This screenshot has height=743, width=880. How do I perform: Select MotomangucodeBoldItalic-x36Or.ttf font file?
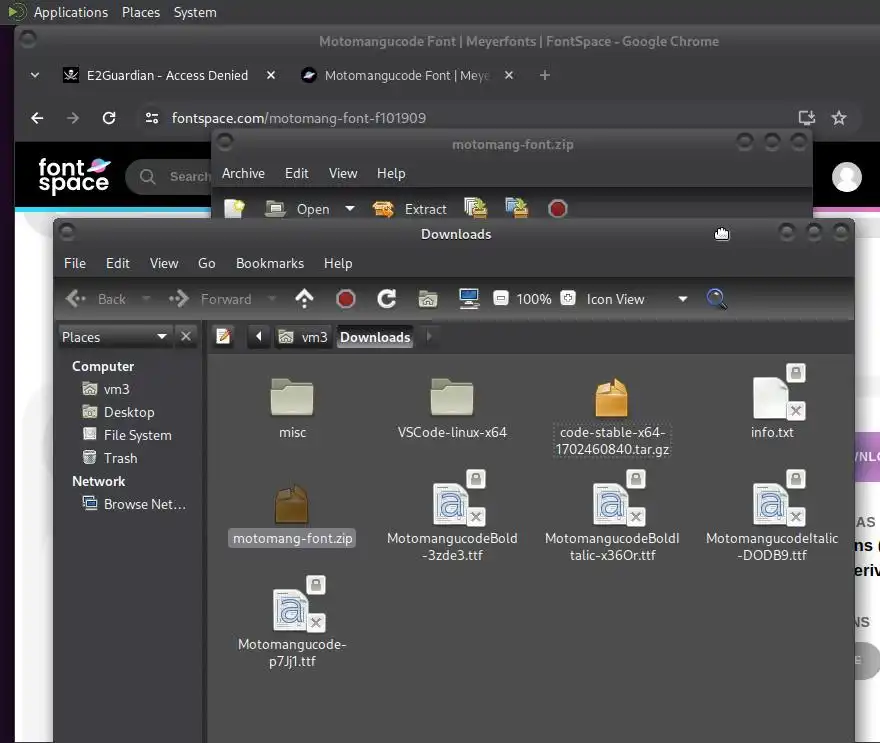(x=612, y=516)
